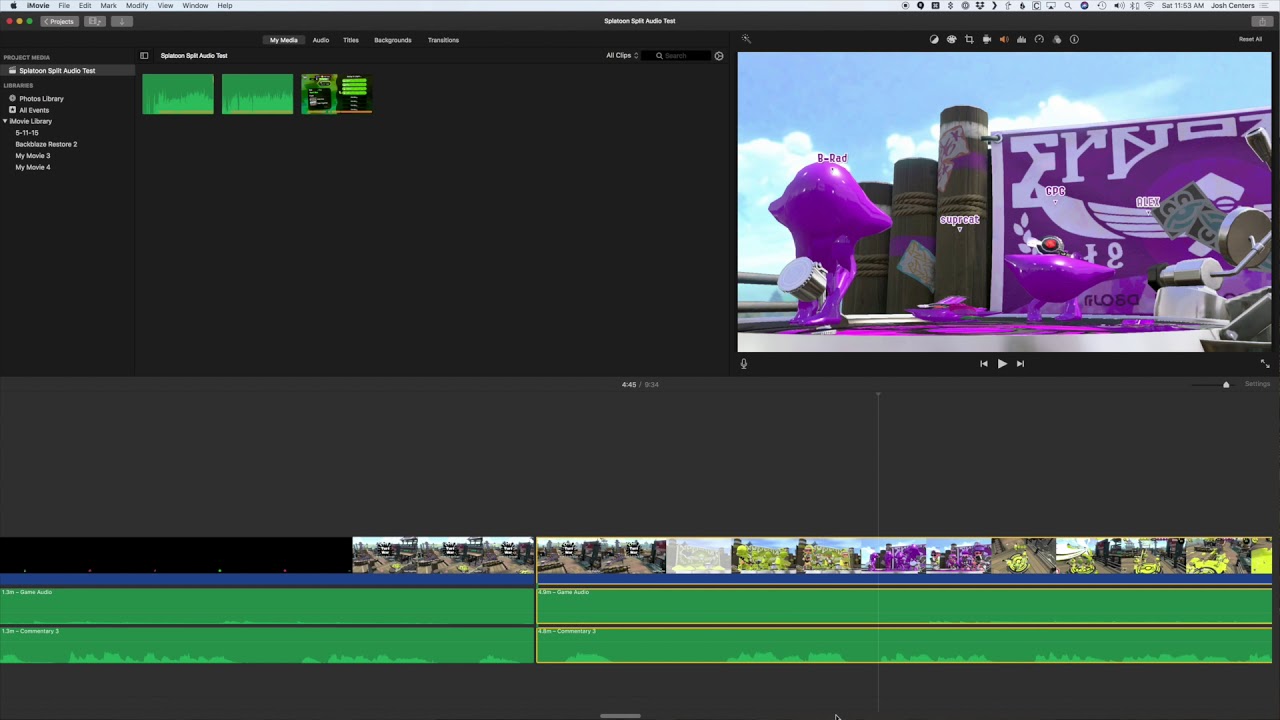This screenshot has width=1280, height=720.
Task: Play the preview in full screen
Action: [1264, 364]
